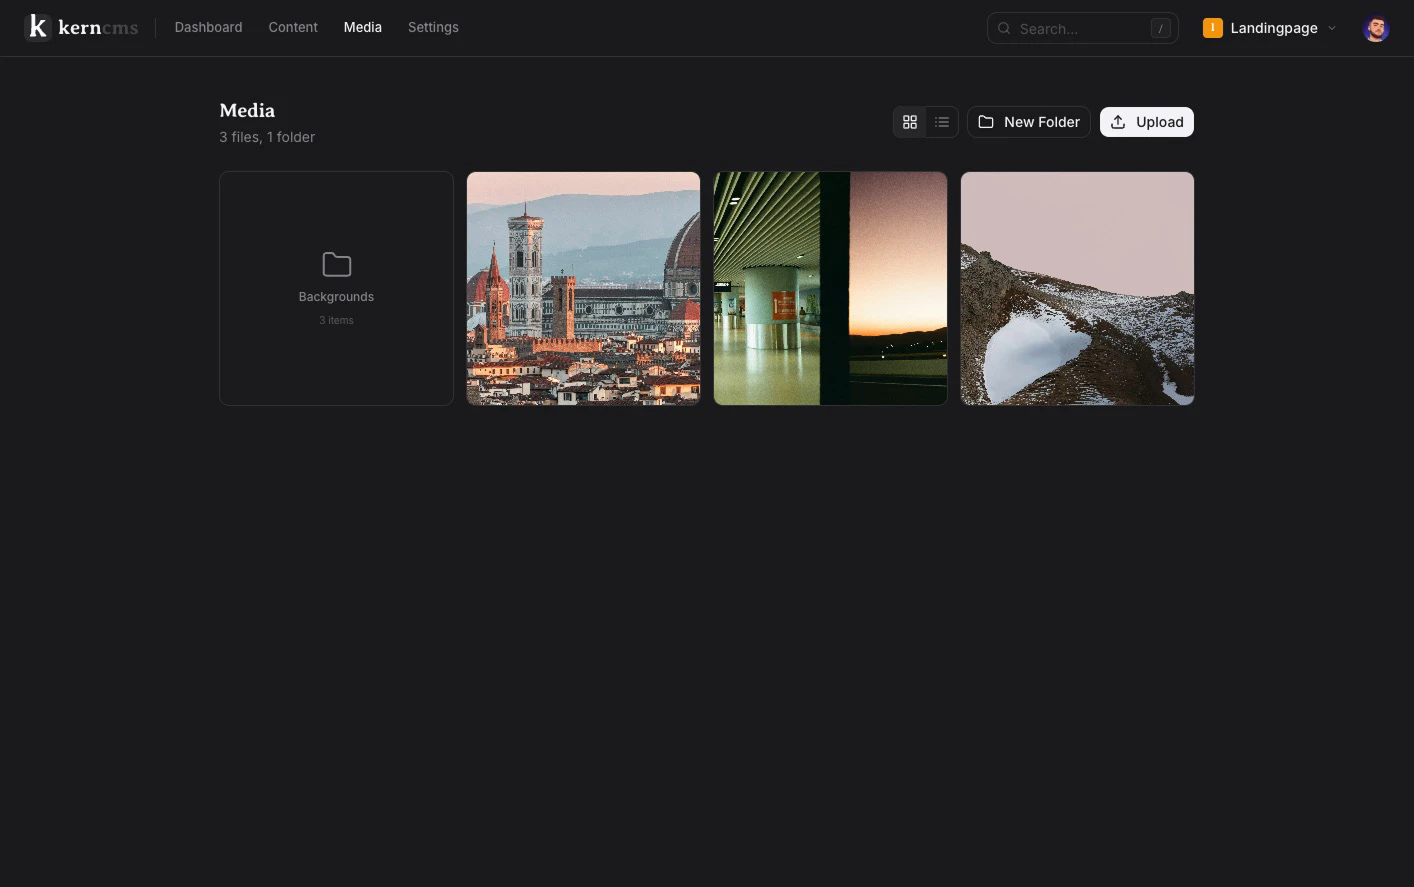This screenshot has height=887, width=1414.
Task: Open the Settings page
Action: (x=433, y=27)
